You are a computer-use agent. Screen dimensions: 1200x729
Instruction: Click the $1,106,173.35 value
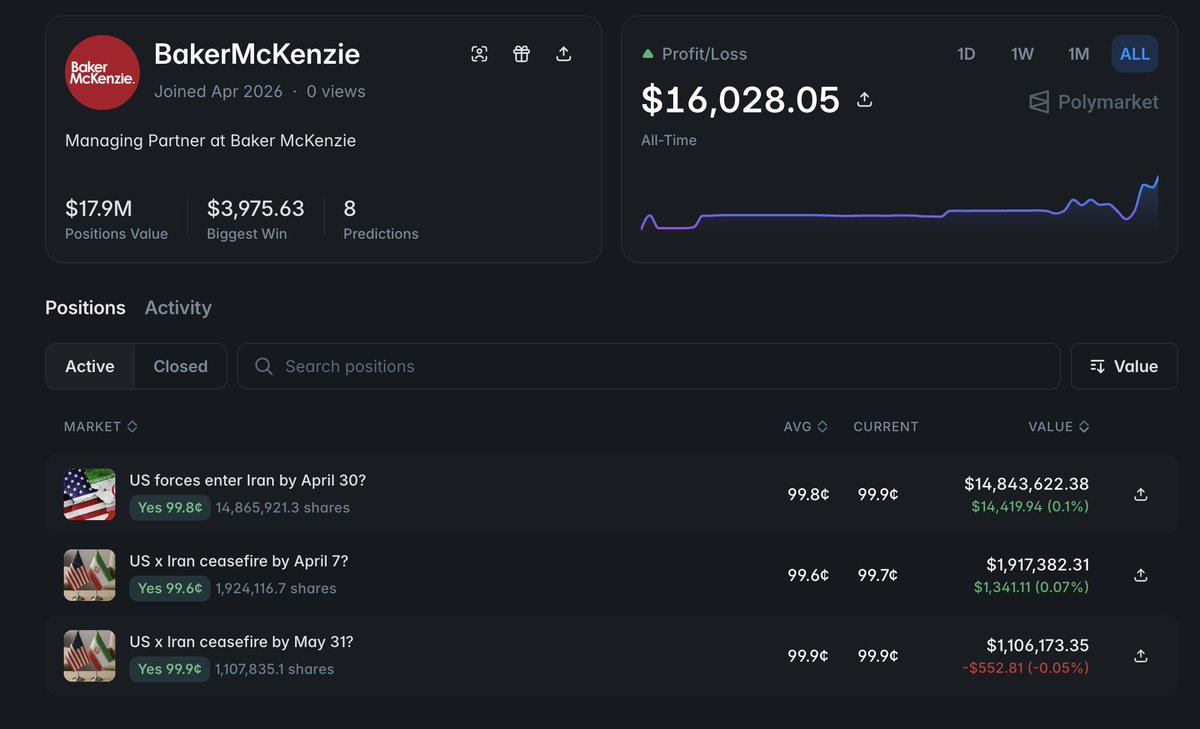(x=1038, y=646)
